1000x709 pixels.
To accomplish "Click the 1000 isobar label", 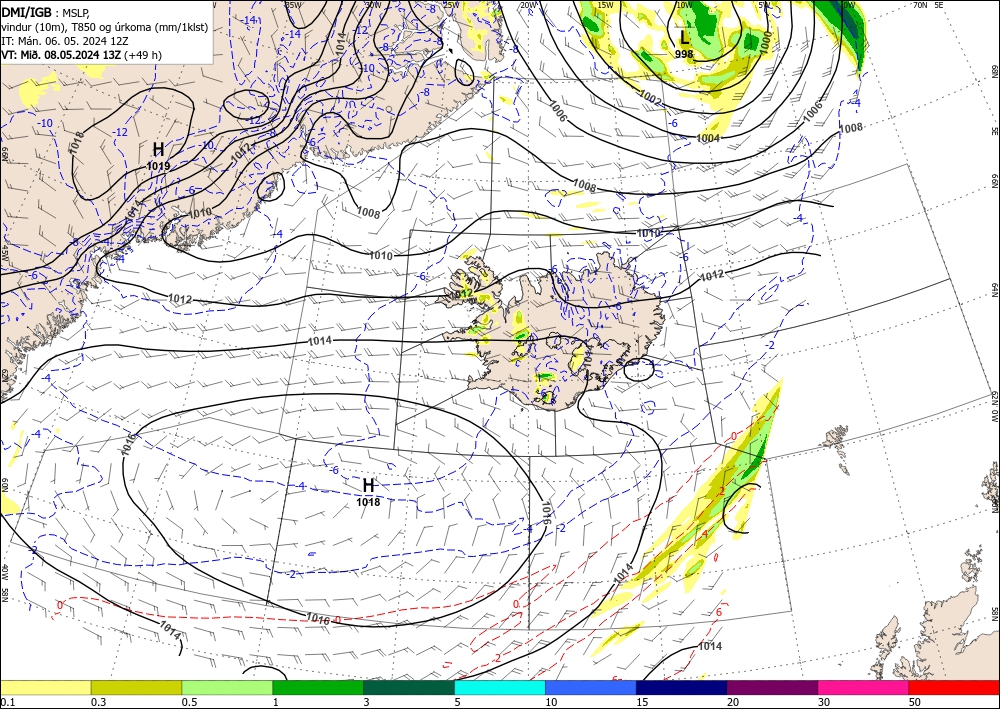I will [765, 43].
